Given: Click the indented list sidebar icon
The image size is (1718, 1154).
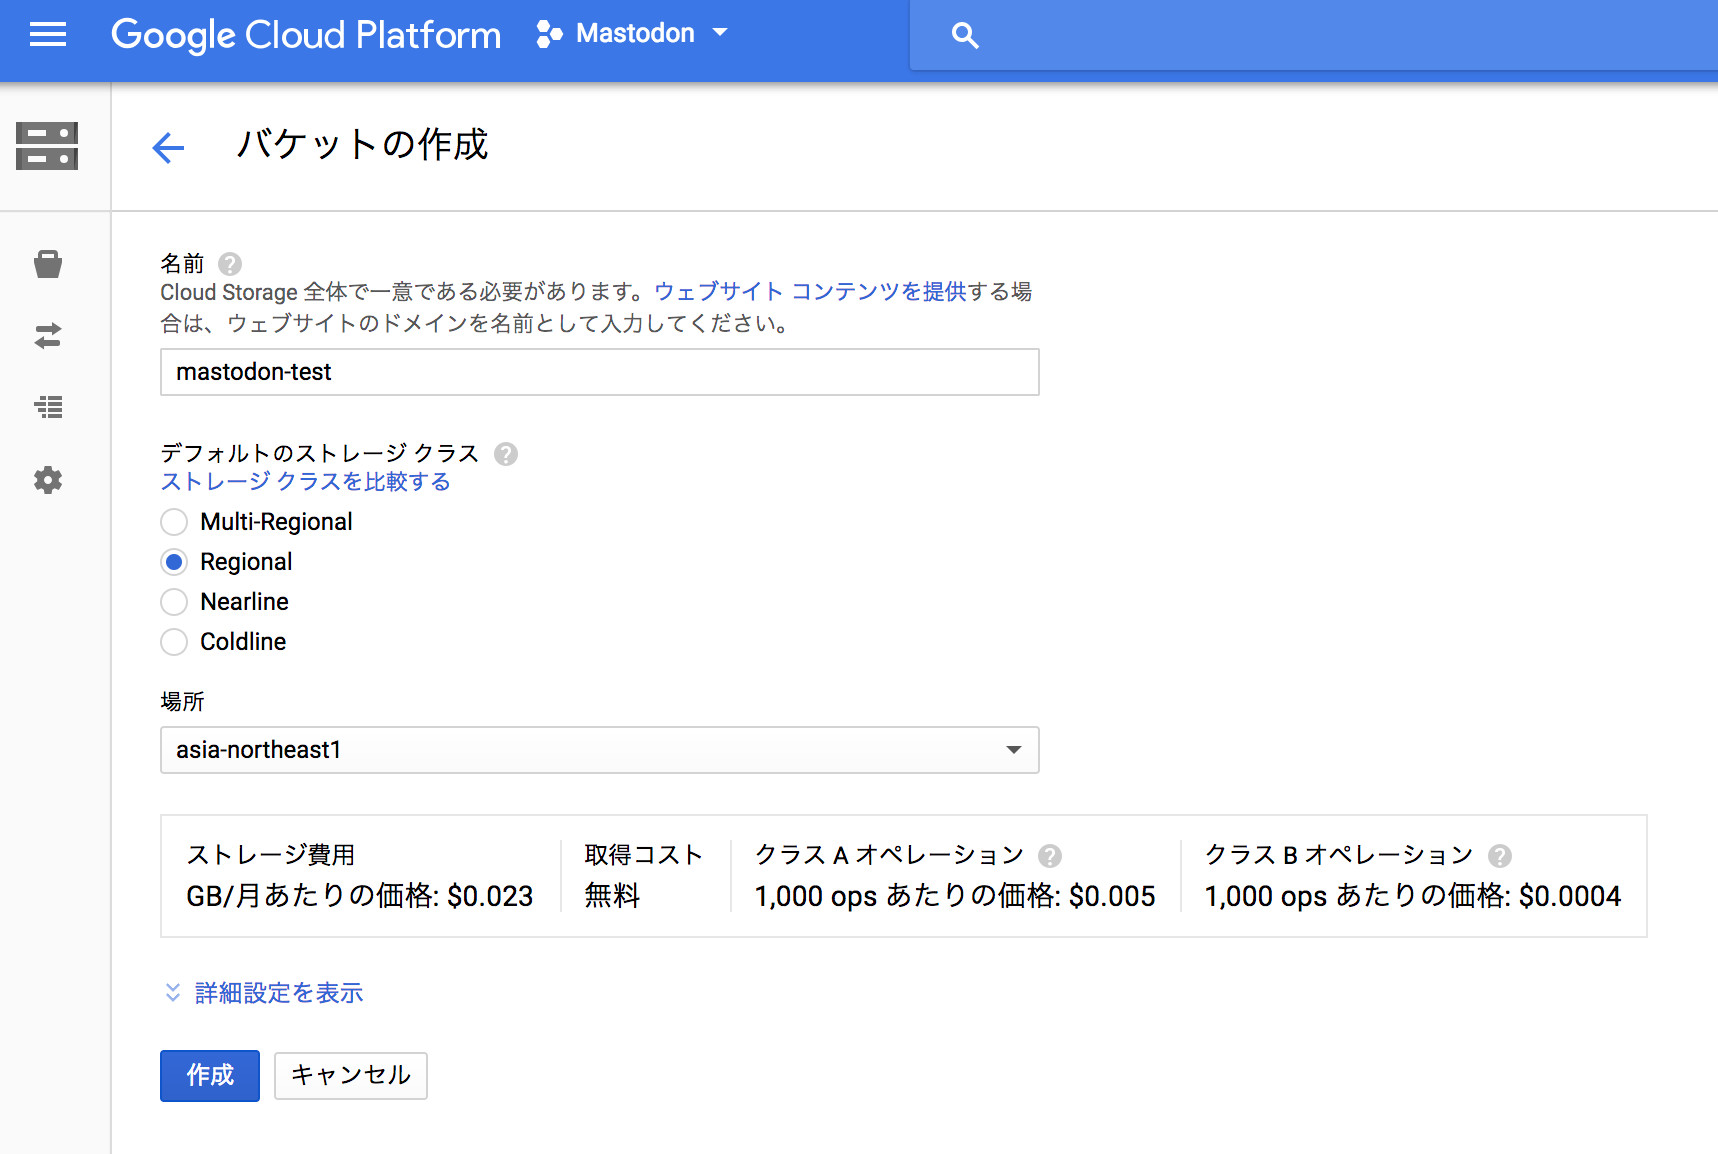Looking at the screenshot, I should 47,407.
